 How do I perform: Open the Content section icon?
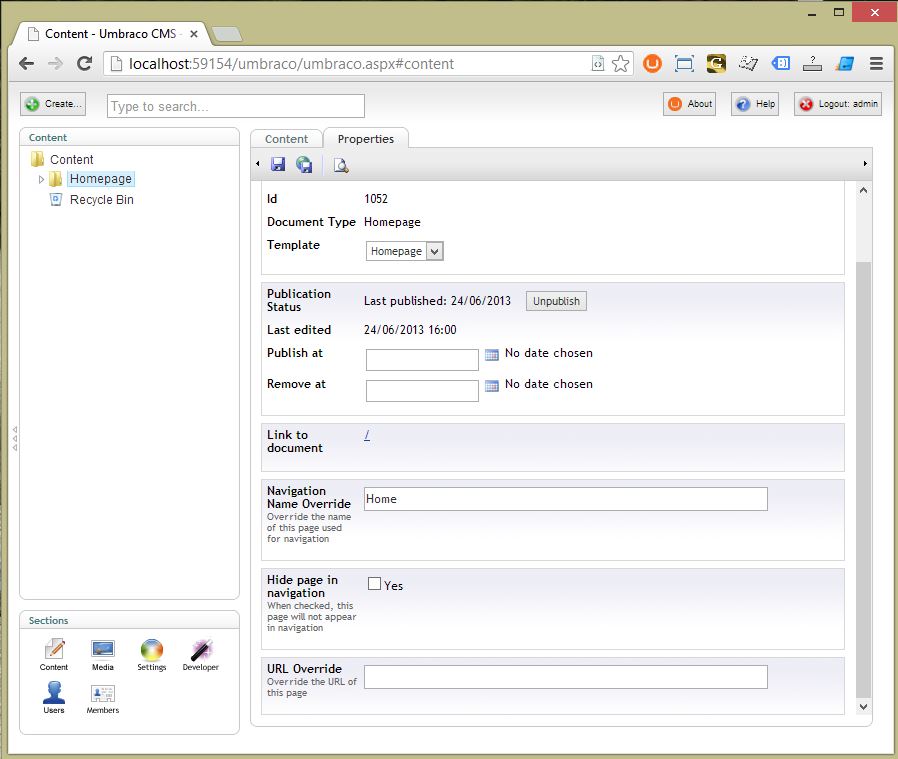pos(54,655)
